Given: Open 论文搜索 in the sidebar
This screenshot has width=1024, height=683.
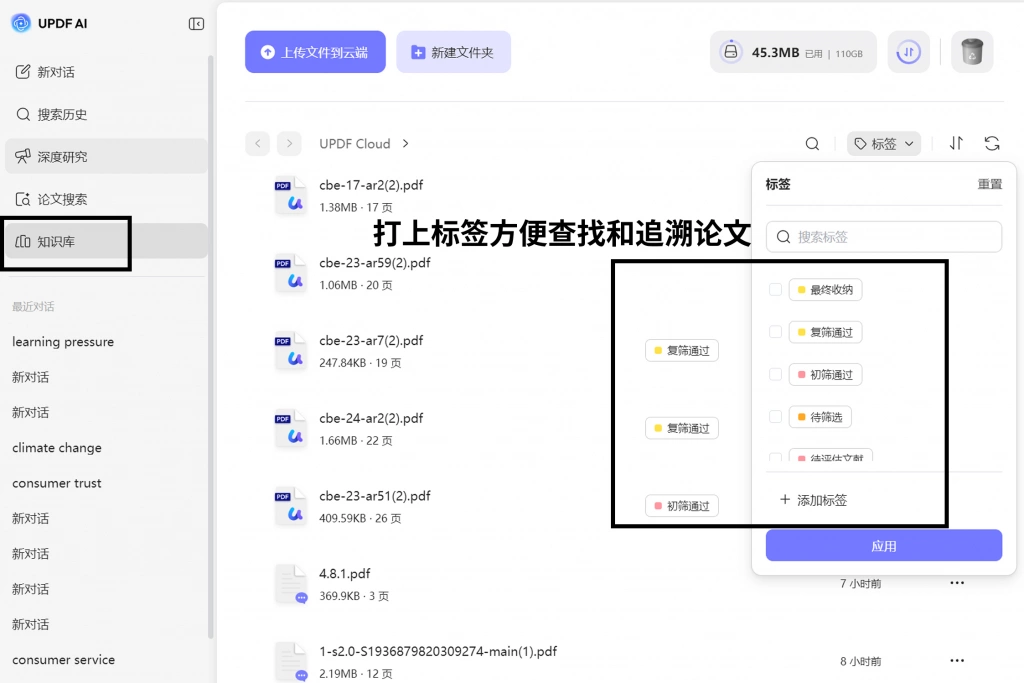Looking at the screenshot, I should point(106,199).
